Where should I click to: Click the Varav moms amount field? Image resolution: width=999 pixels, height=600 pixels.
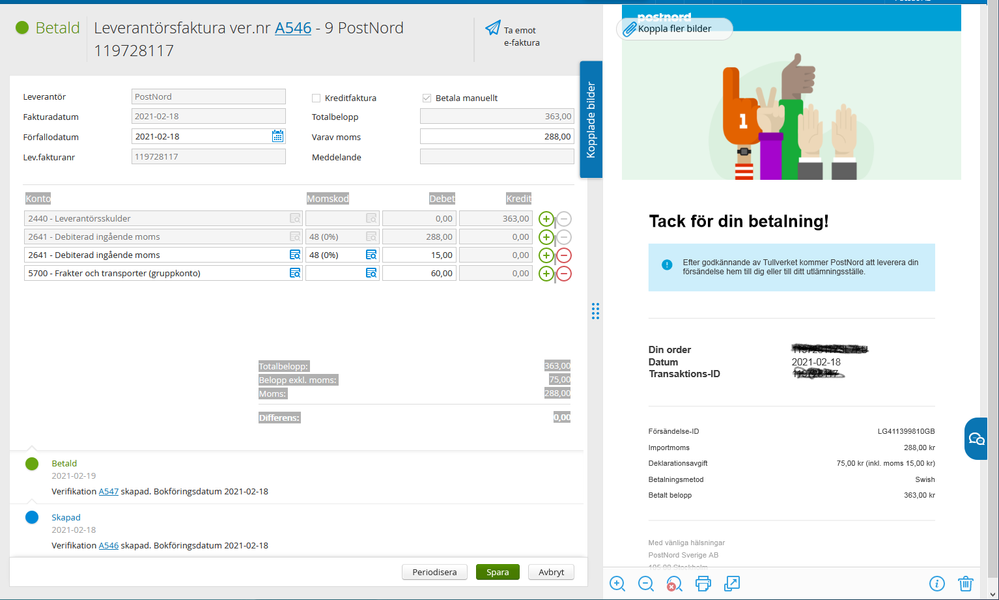(497, 136)
